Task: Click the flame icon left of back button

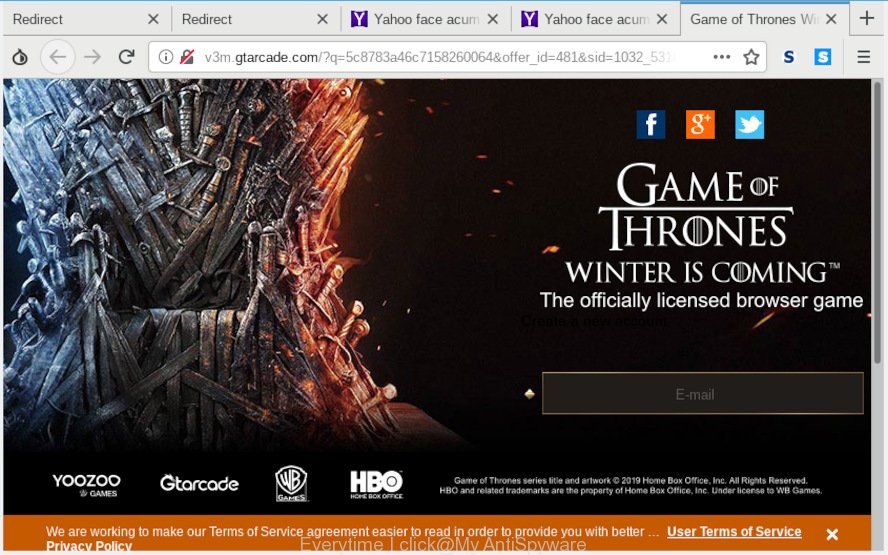Action: (x=20, y=57)
